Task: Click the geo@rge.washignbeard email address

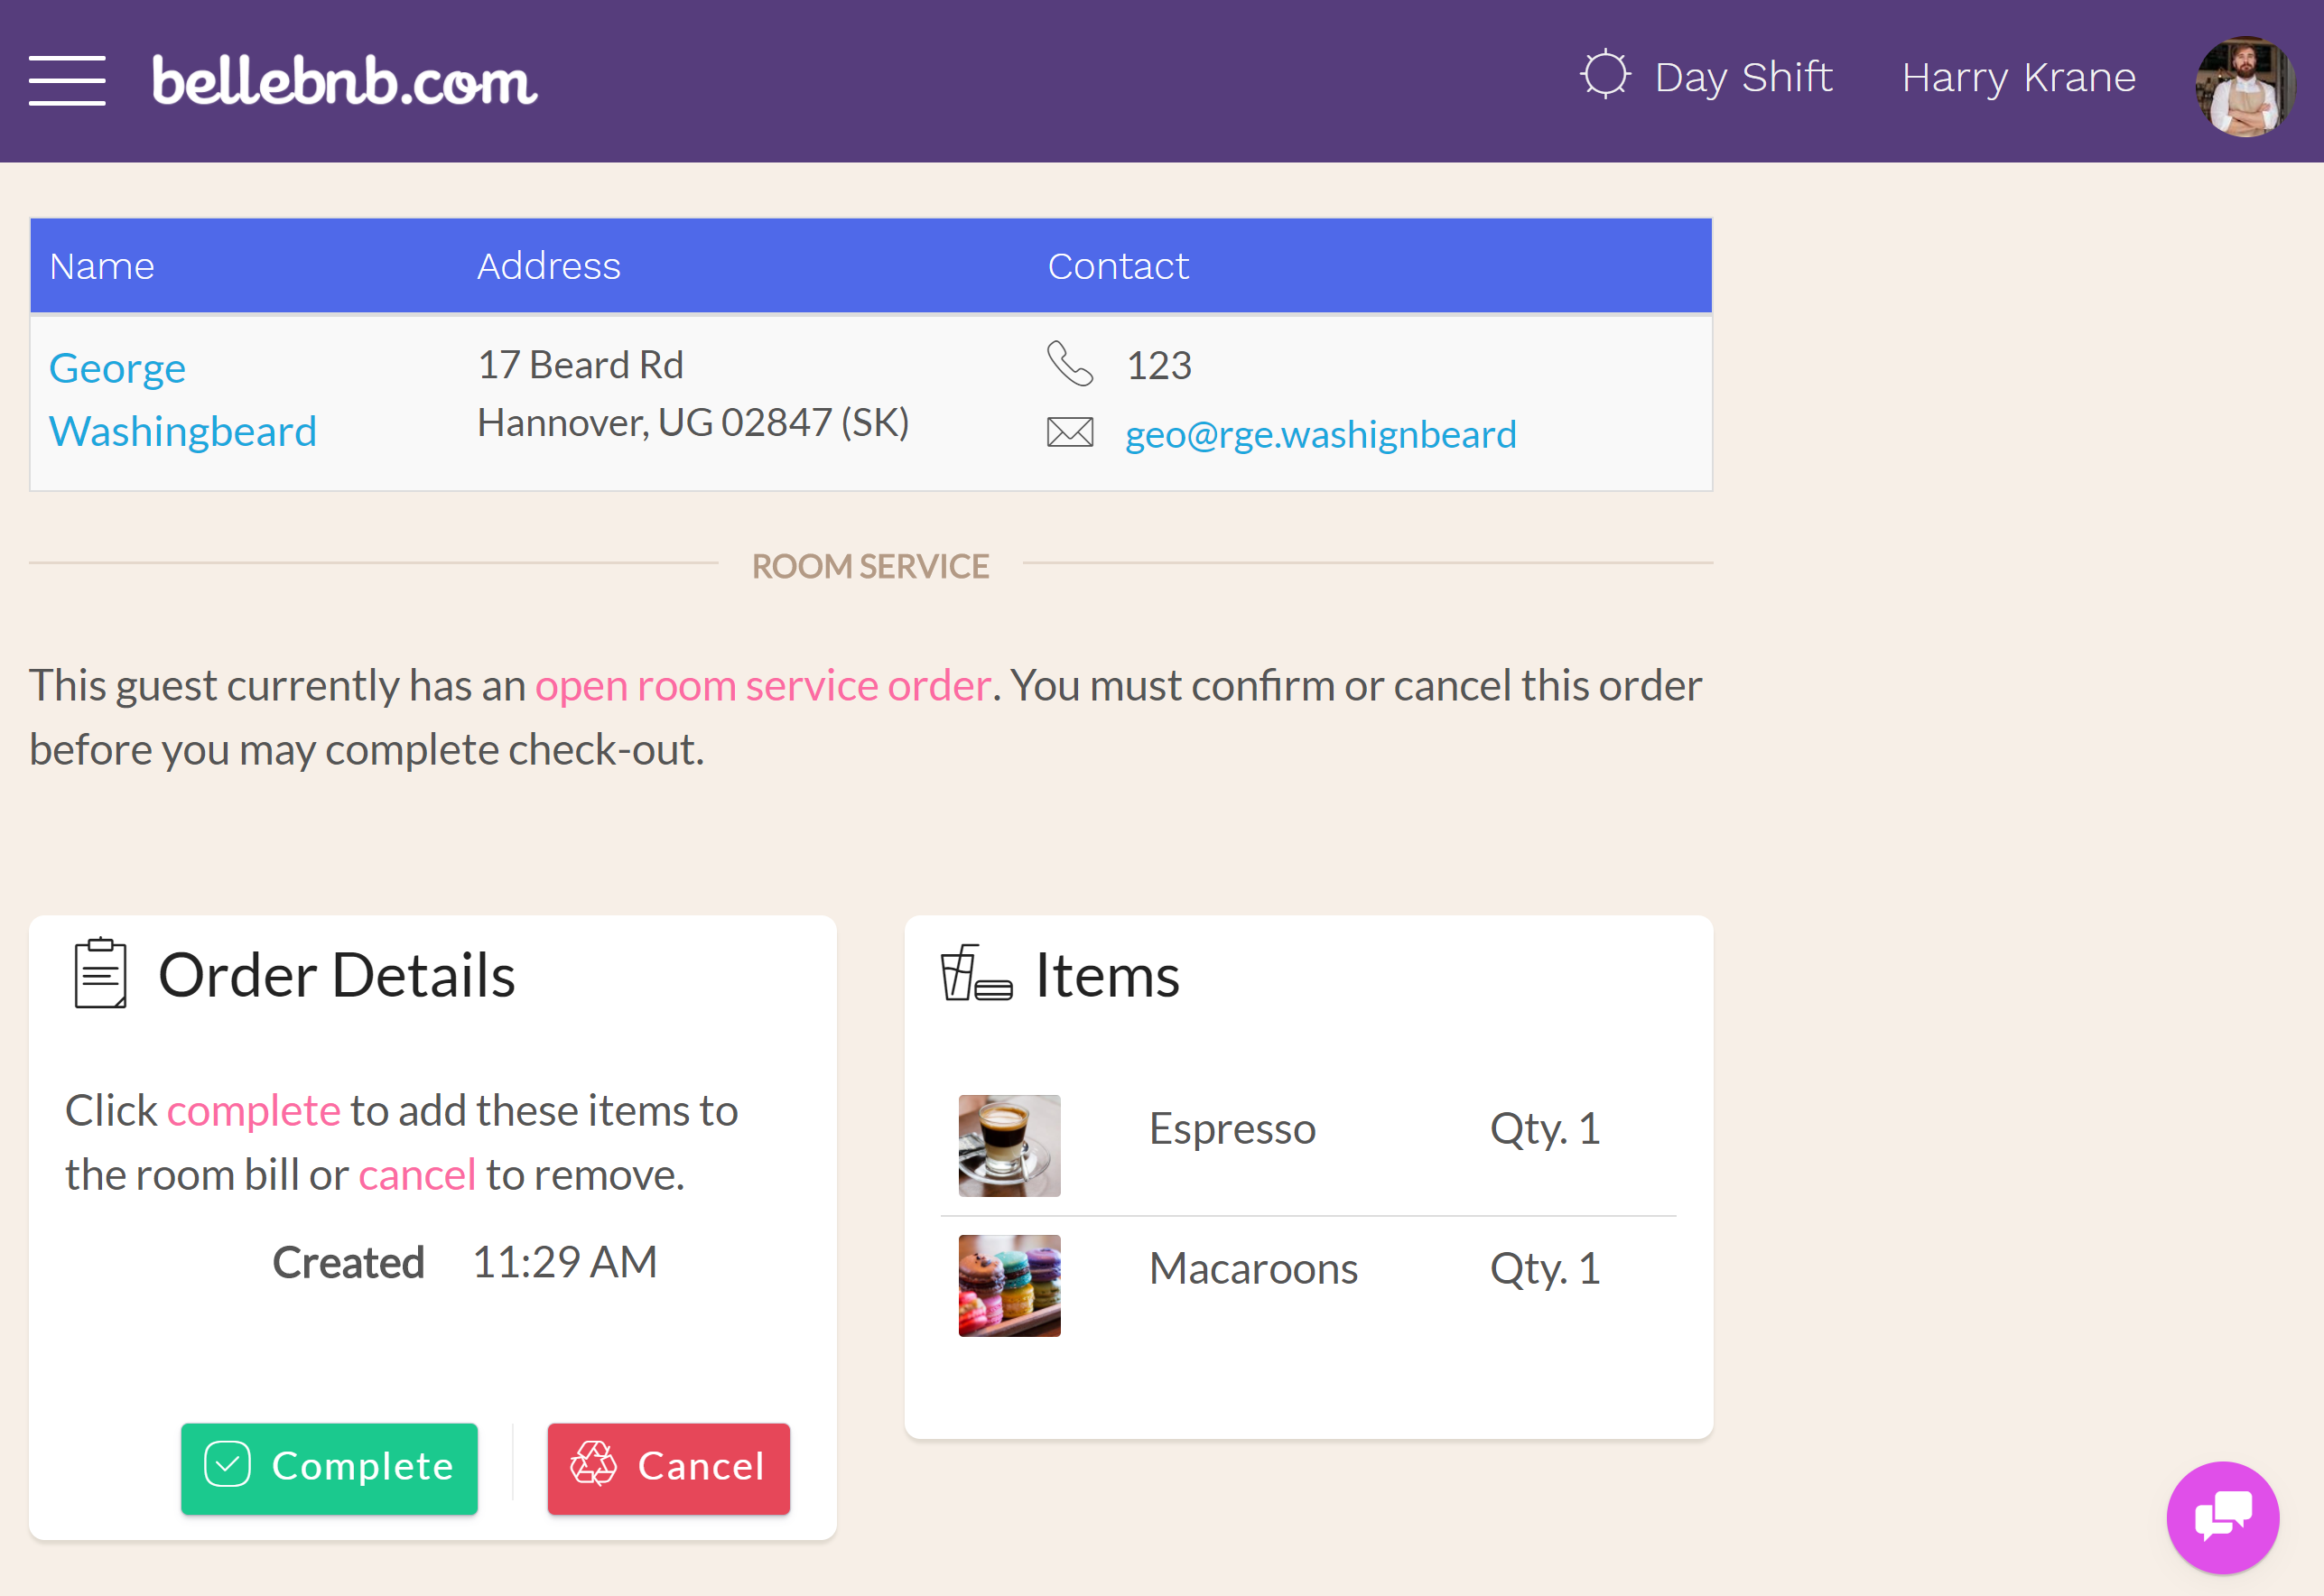Action: (1323, 431)
